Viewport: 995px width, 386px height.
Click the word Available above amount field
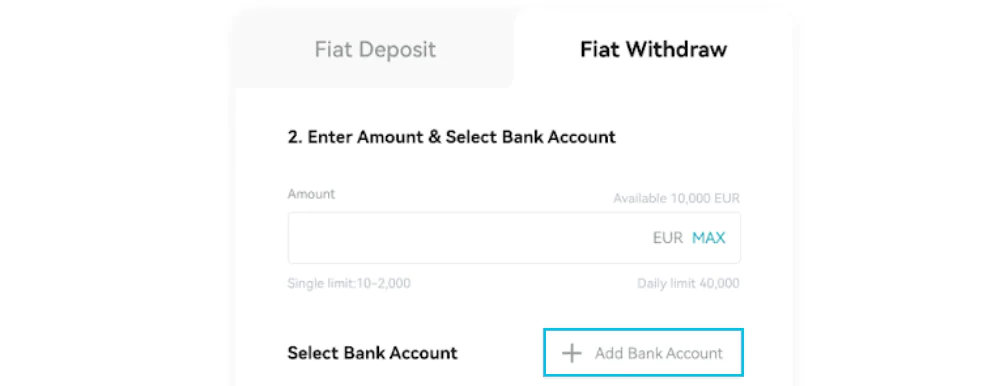[640, 199]
